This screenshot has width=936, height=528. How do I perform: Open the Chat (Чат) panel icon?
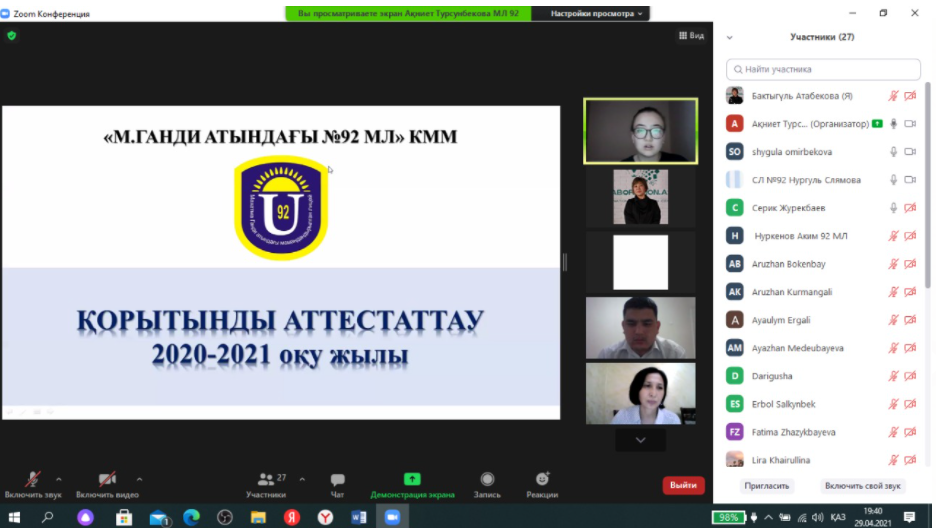click(x=337, y=480)
